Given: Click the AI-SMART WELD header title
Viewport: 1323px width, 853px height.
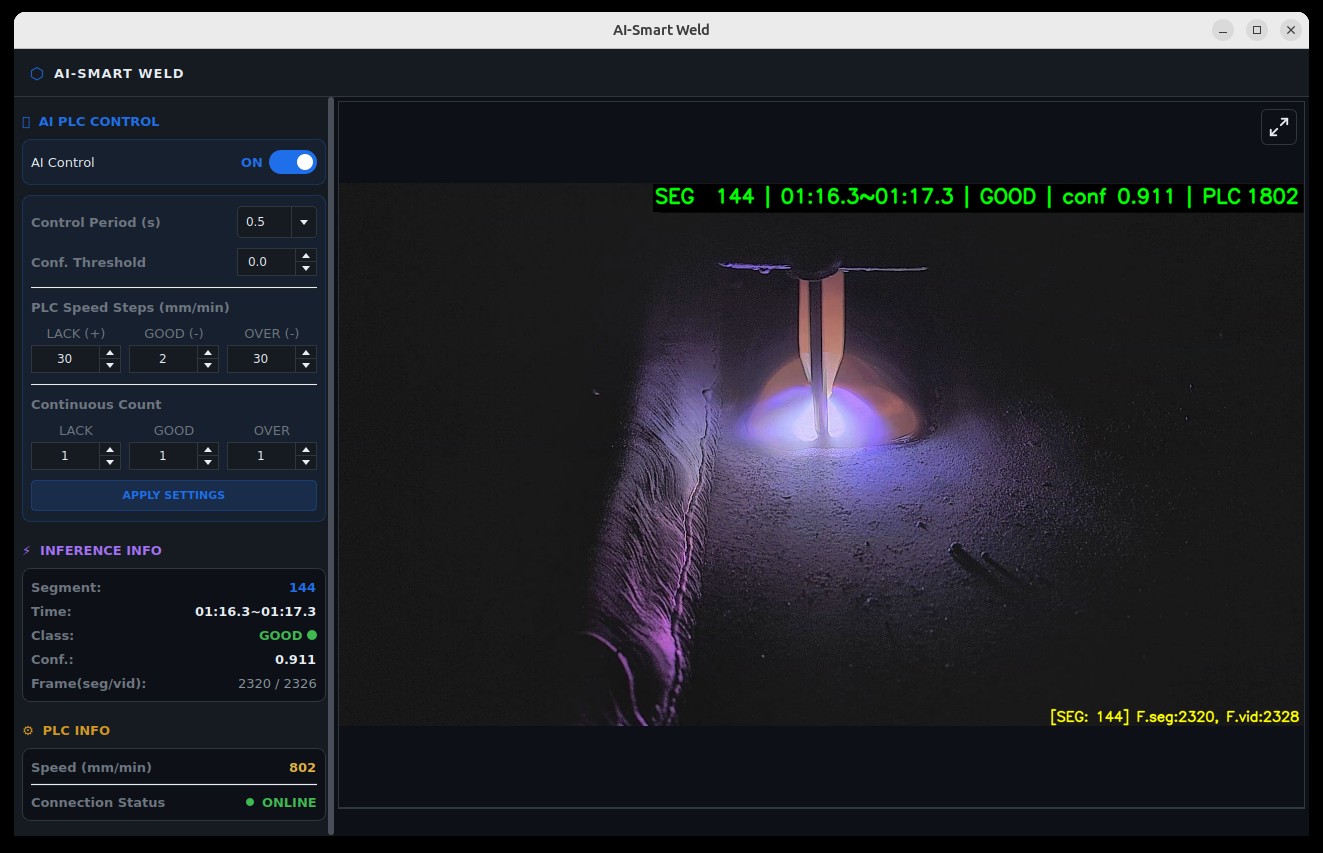Looking at the screenshot, I should point(119,73).
